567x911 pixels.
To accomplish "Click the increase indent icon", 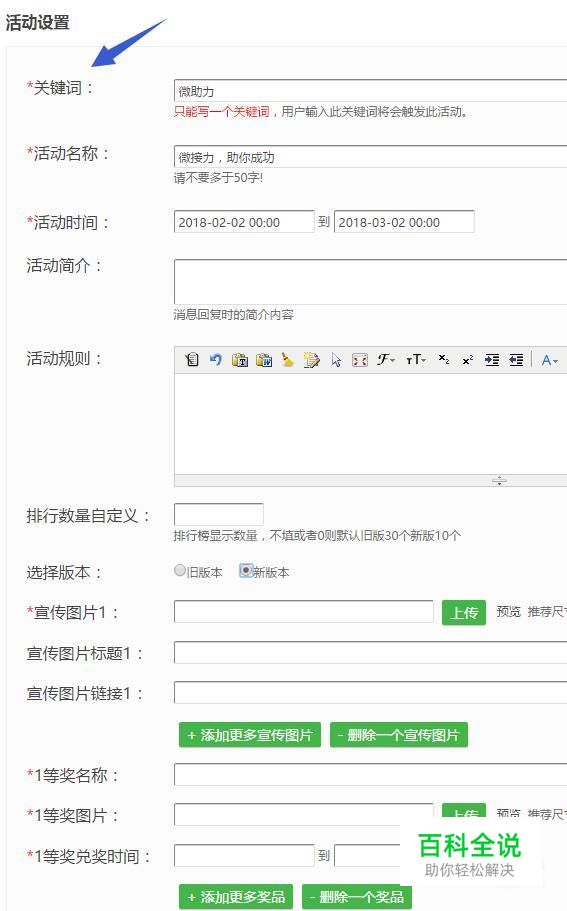I will tap(492, 360).
